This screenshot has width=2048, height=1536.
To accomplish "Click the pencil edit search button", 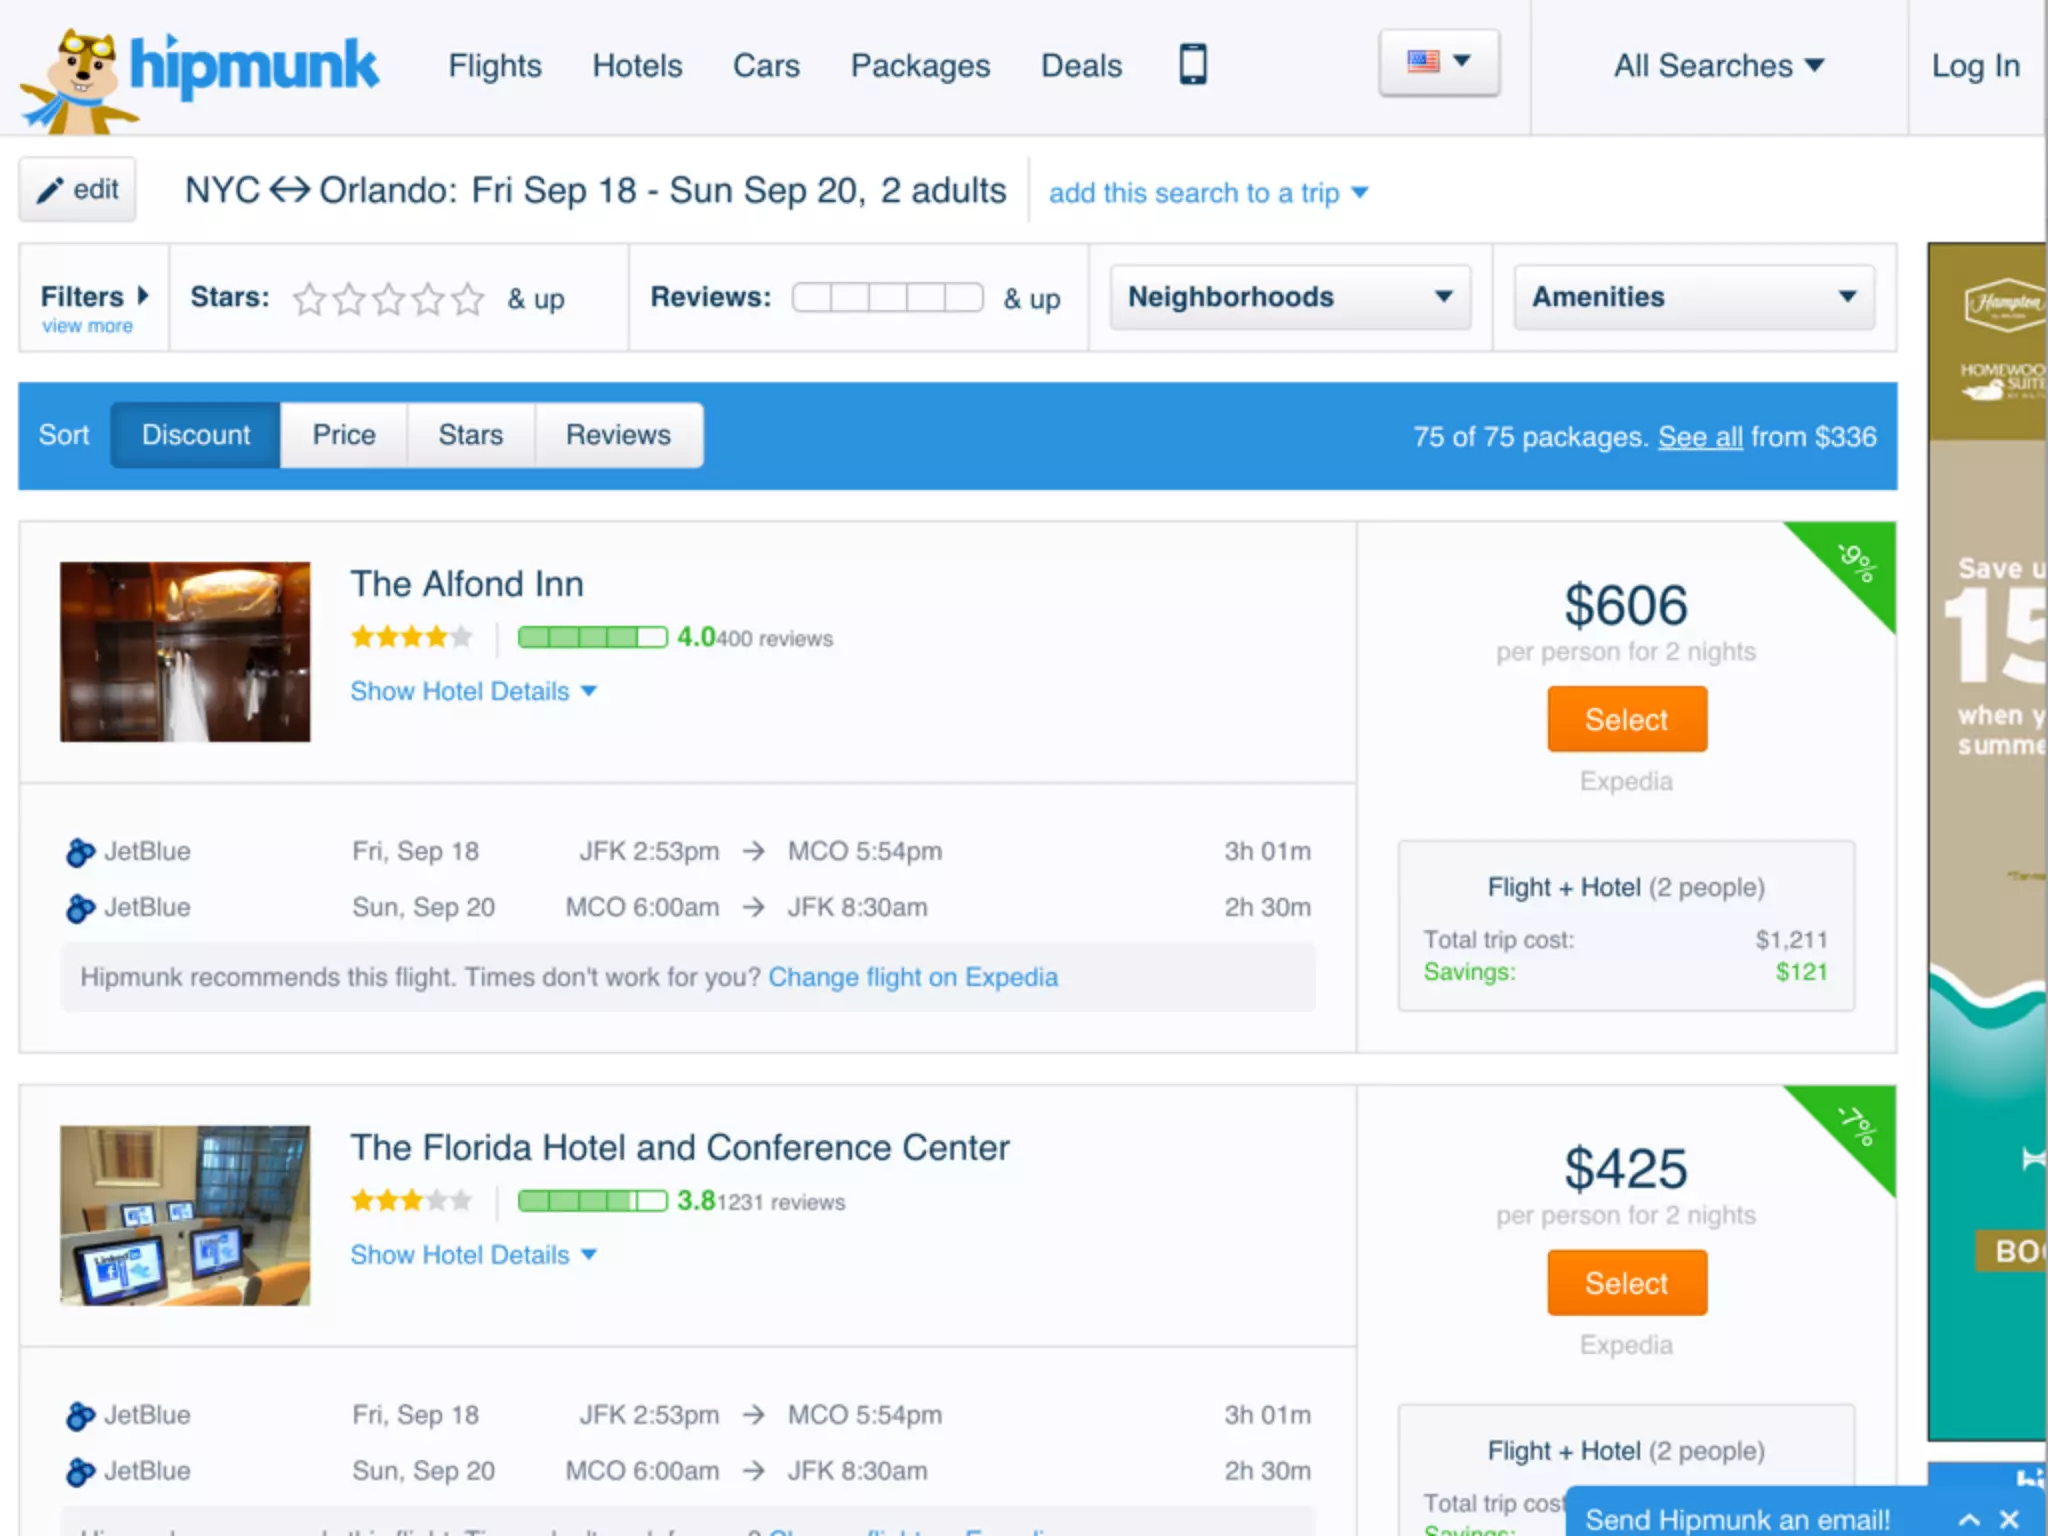I will click(x=78, y=189).
